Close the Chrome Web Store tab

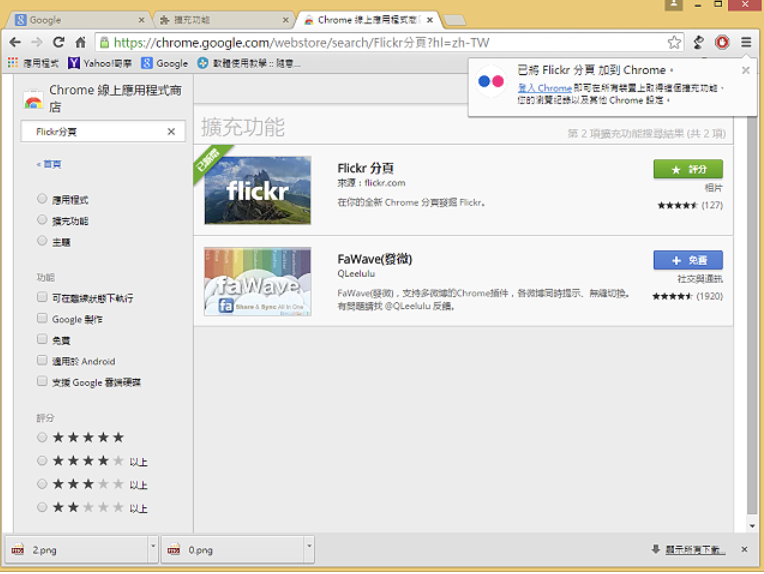(430, 20)
